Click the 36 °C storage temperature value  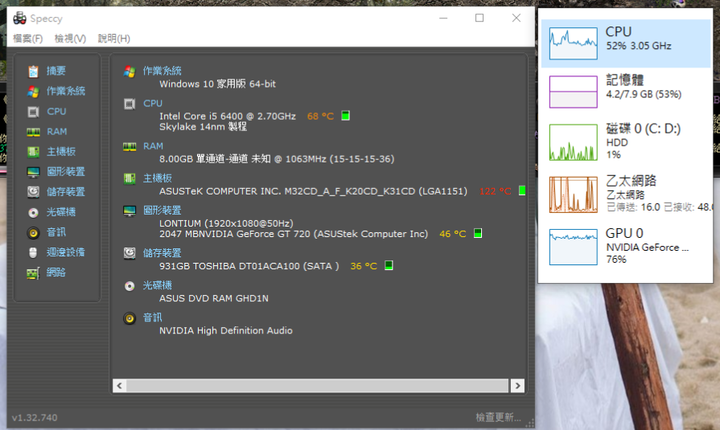(x=364, y=266)
